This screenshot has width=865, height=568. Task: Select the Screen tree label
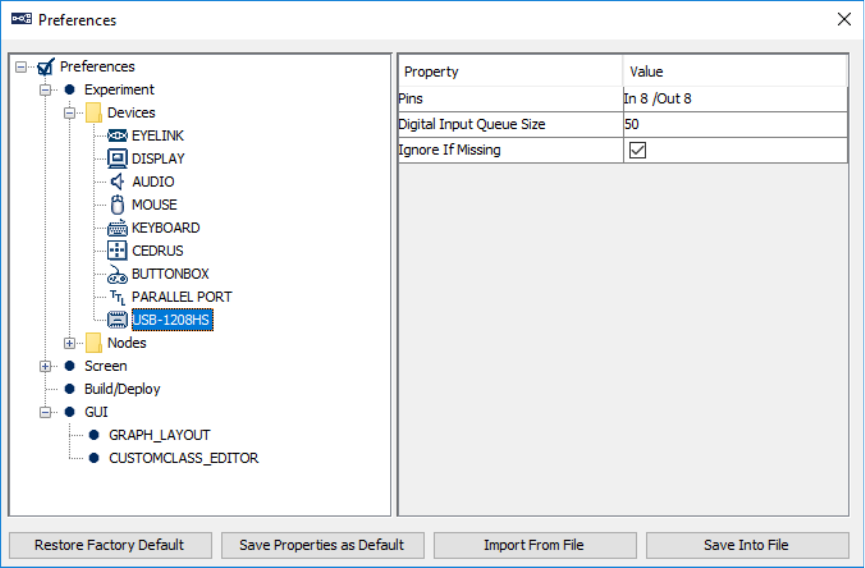106,366
